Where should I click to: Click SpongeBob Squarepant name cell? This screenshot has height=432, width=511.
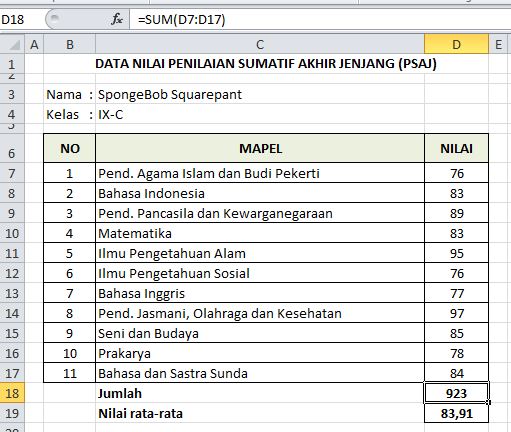[260, 94]
